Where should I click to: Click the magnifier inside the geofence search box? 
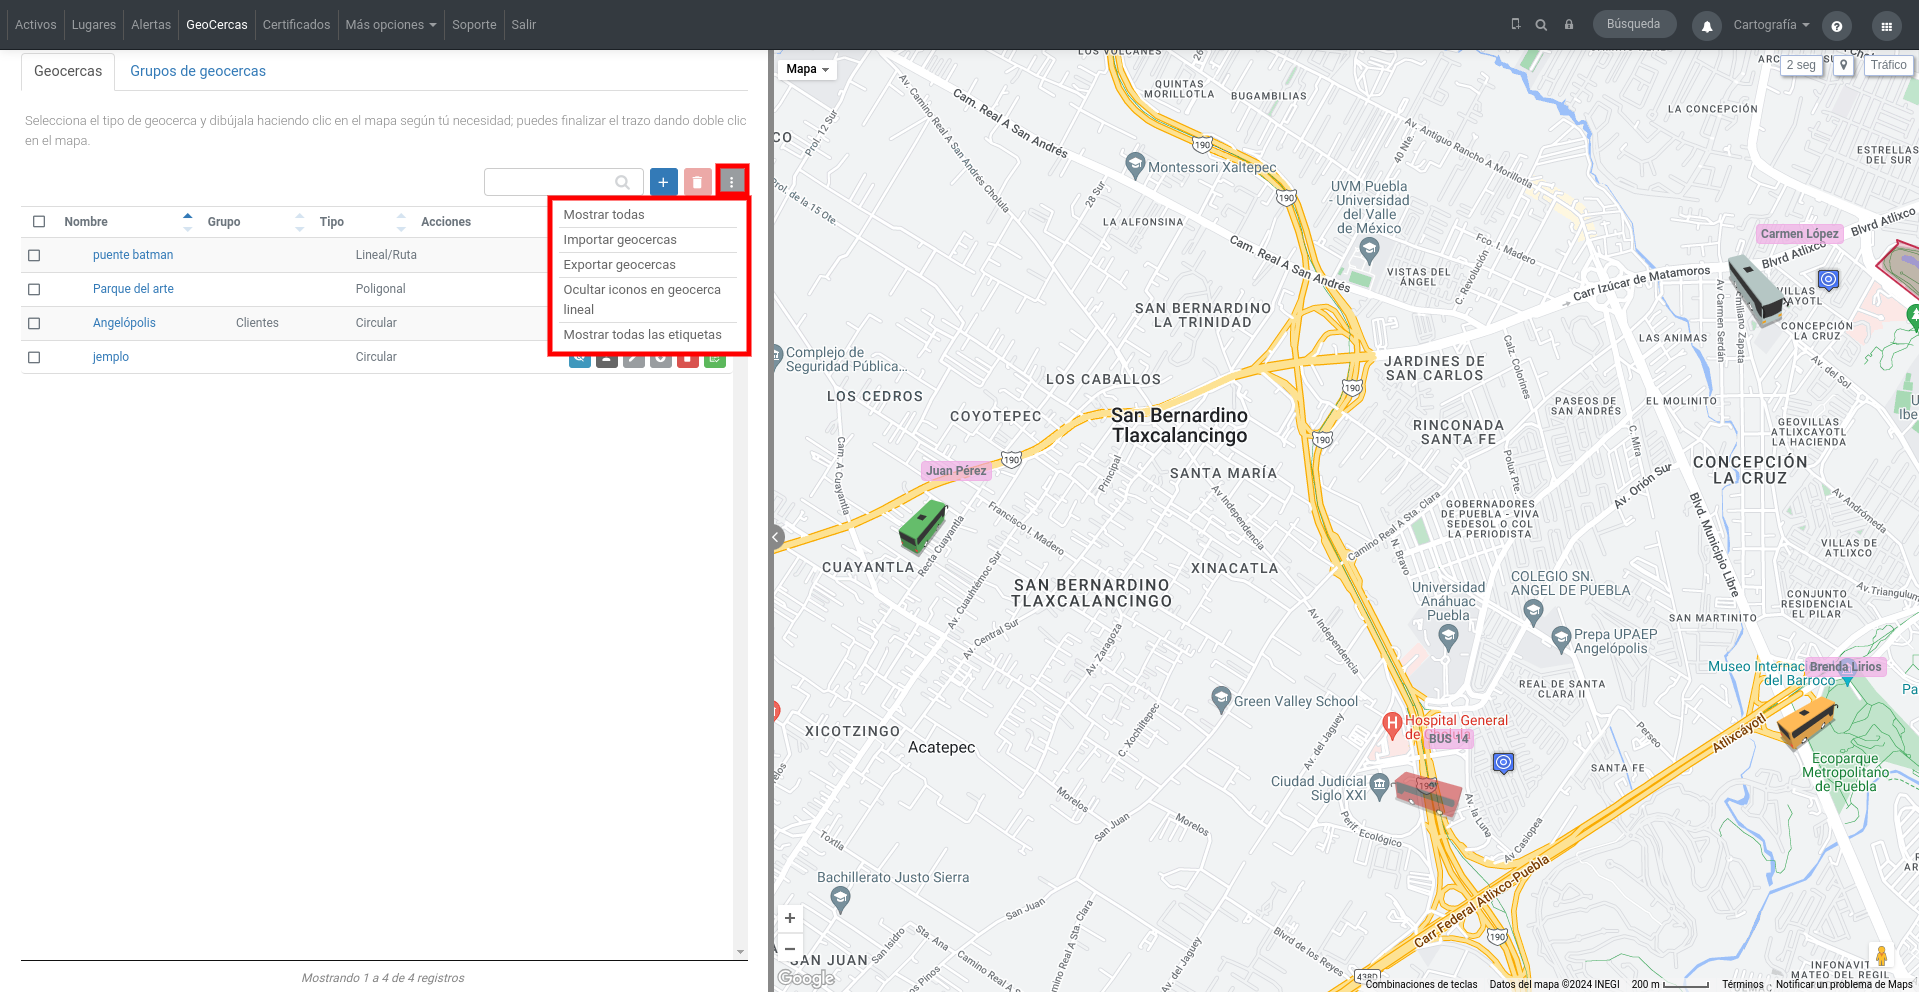622,182
